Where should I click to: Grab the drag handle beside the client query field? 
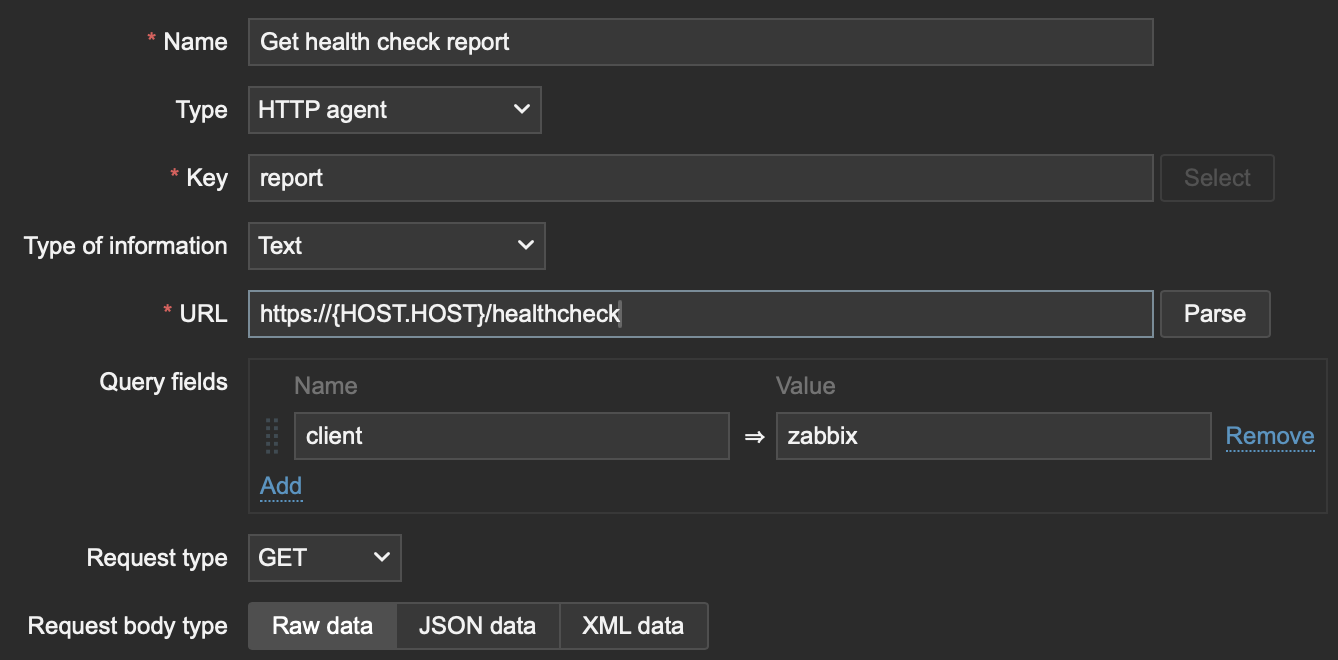click(272, 436)
